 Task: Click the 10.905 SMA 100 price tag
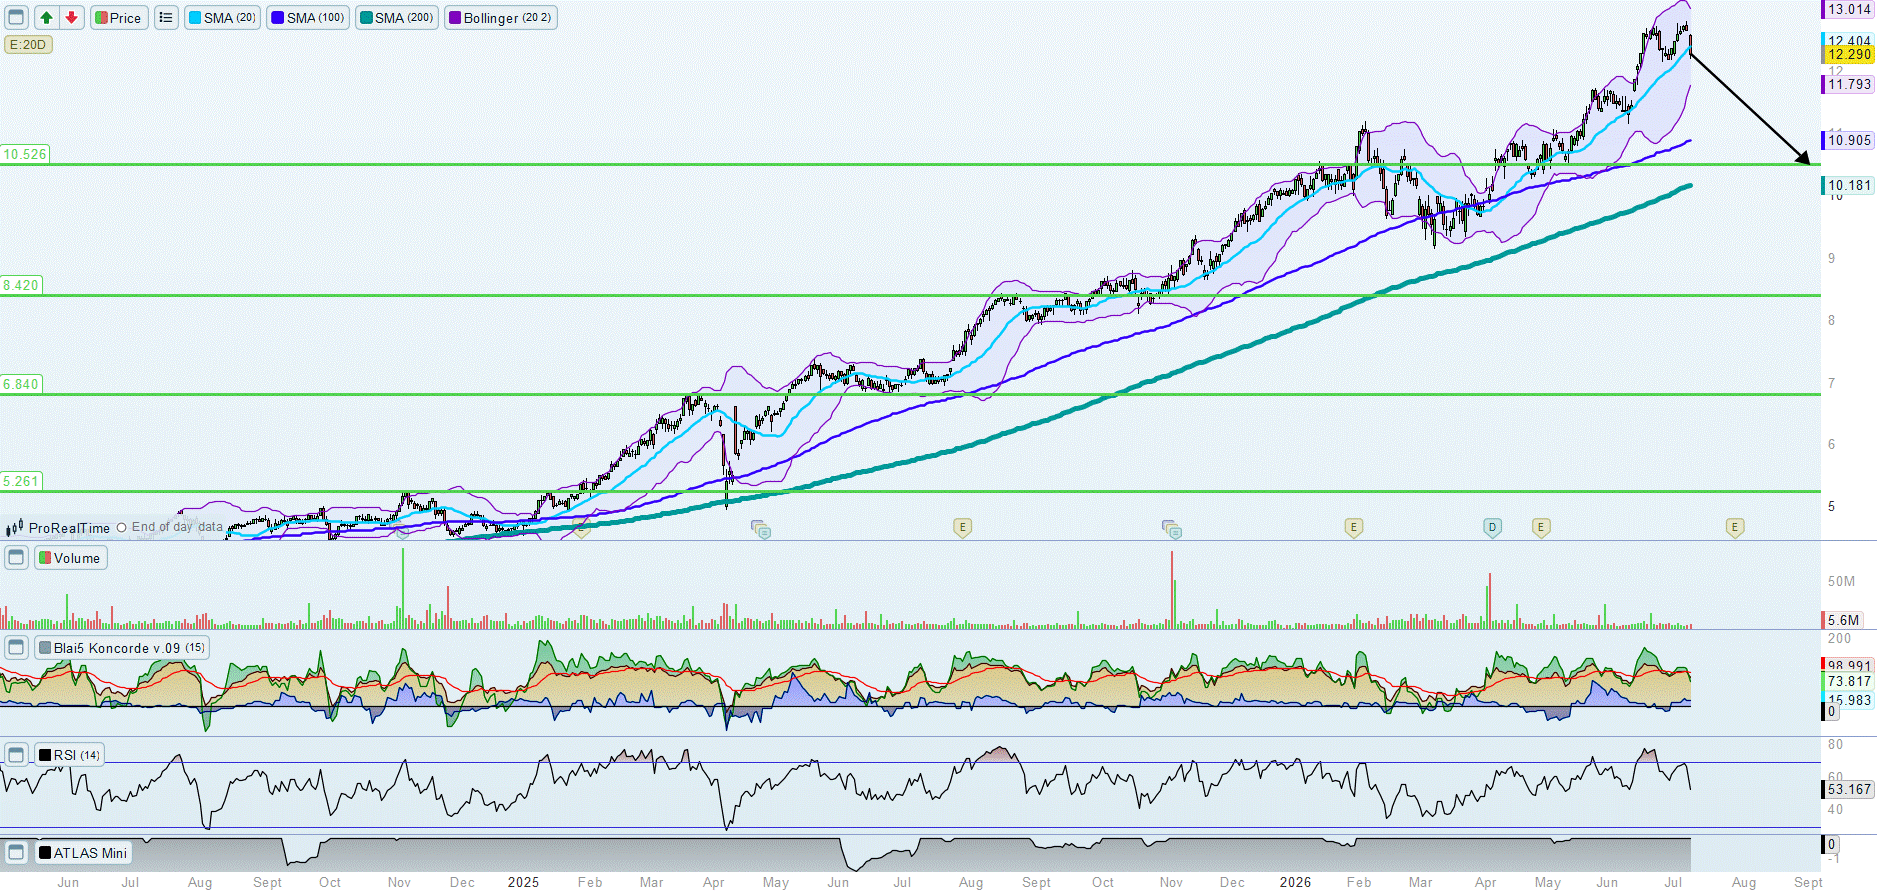click(x=1848, y=141)
